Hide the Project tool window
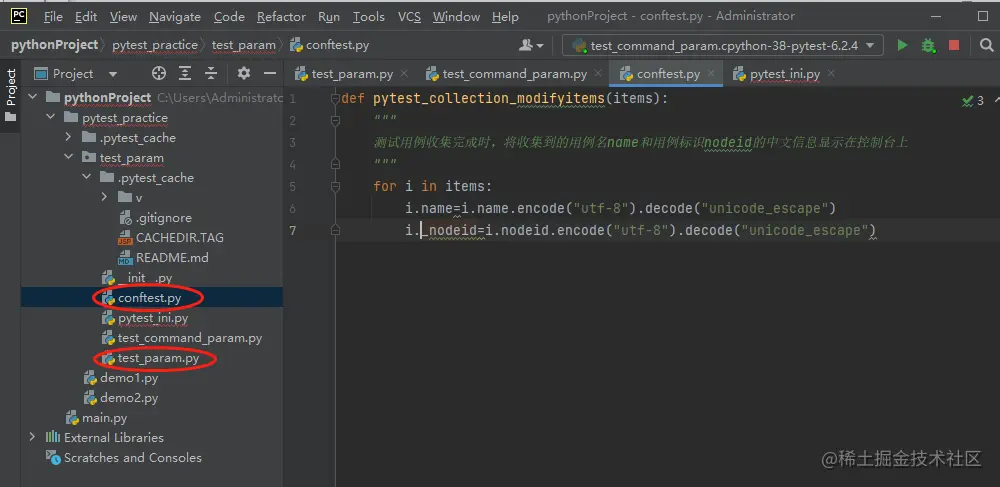 point(270,74)
